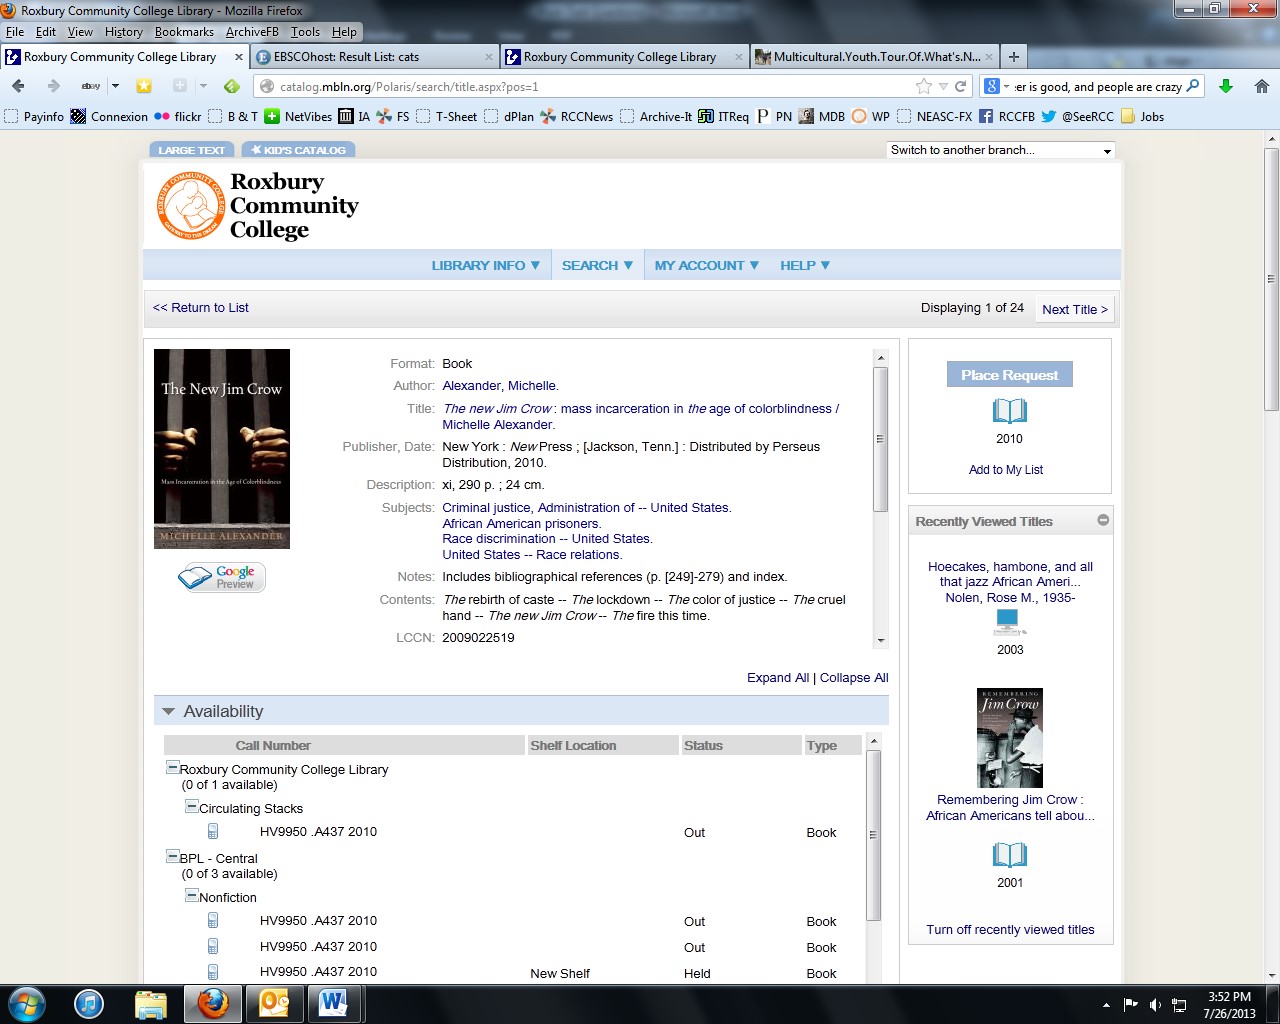This screenshot has width=1280, height=1024.
Task: Collapse Roxbury Community College Library holdings
Action: 172,768
